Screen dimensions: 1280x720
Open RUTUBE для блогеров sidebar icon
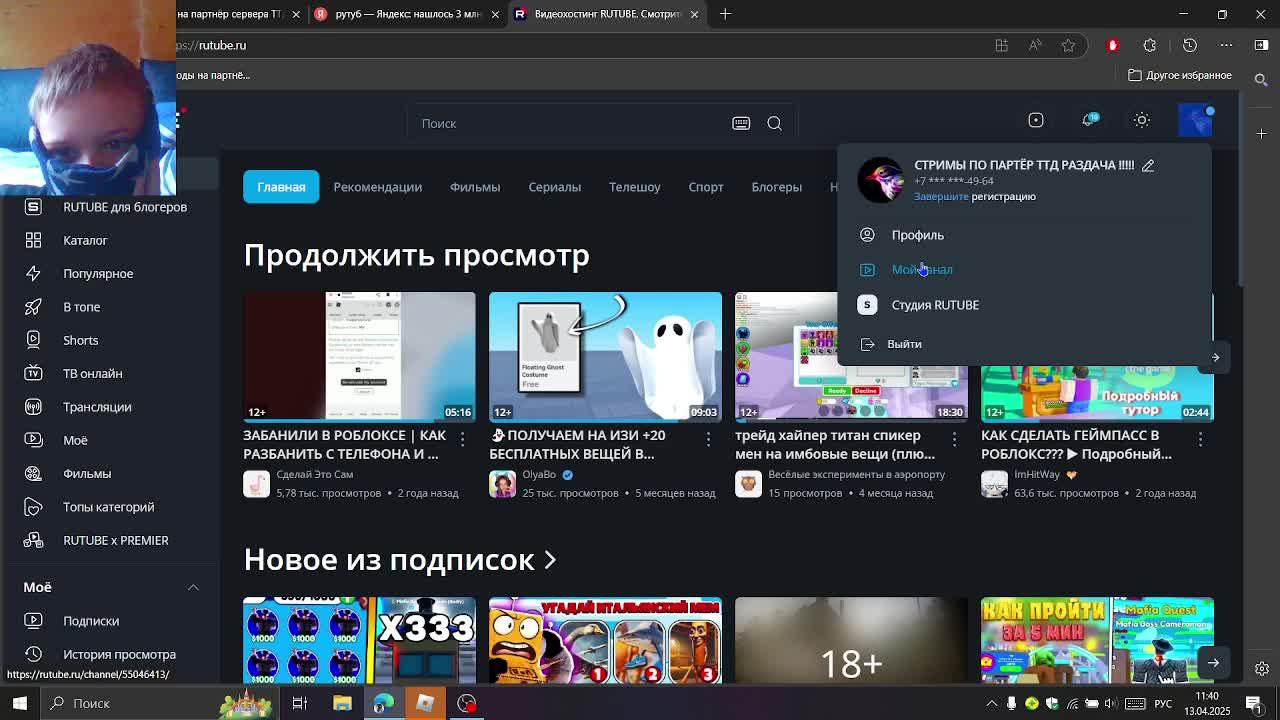pyautogui.click(x=33, y=207)
